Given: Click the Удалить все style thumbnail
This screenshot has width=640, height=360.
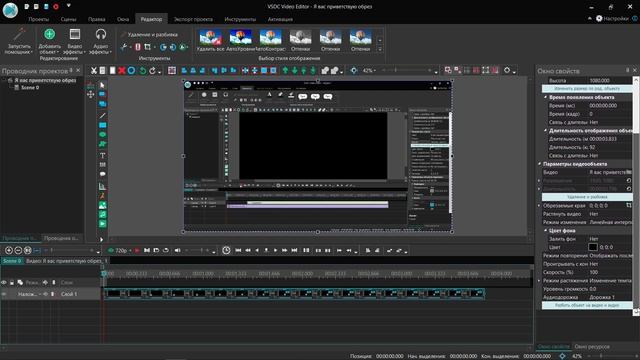Looking at the screenshot, I should point(211,40).
